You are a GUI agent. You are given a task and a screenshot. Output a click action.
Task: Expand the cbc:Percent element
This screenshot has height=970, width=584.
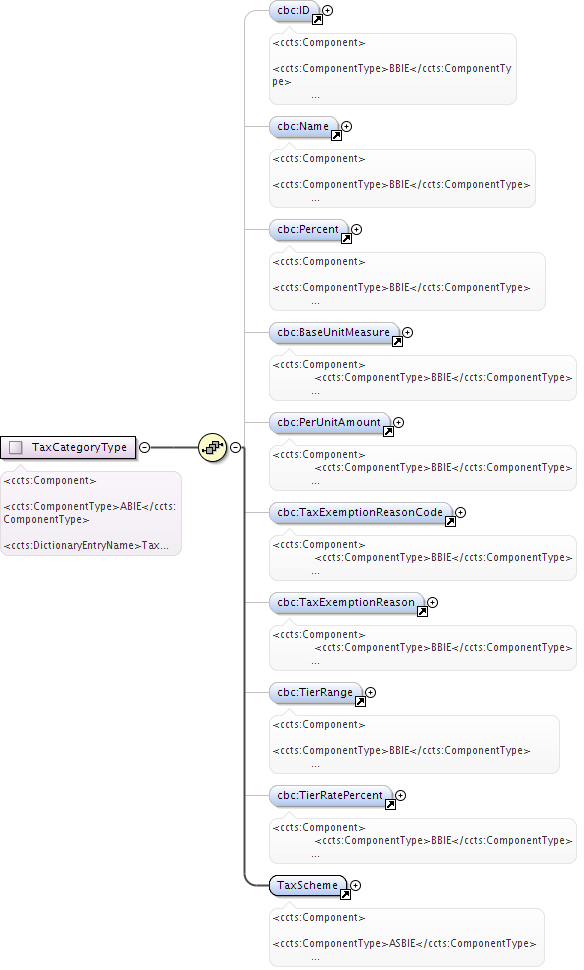(356, 230)
